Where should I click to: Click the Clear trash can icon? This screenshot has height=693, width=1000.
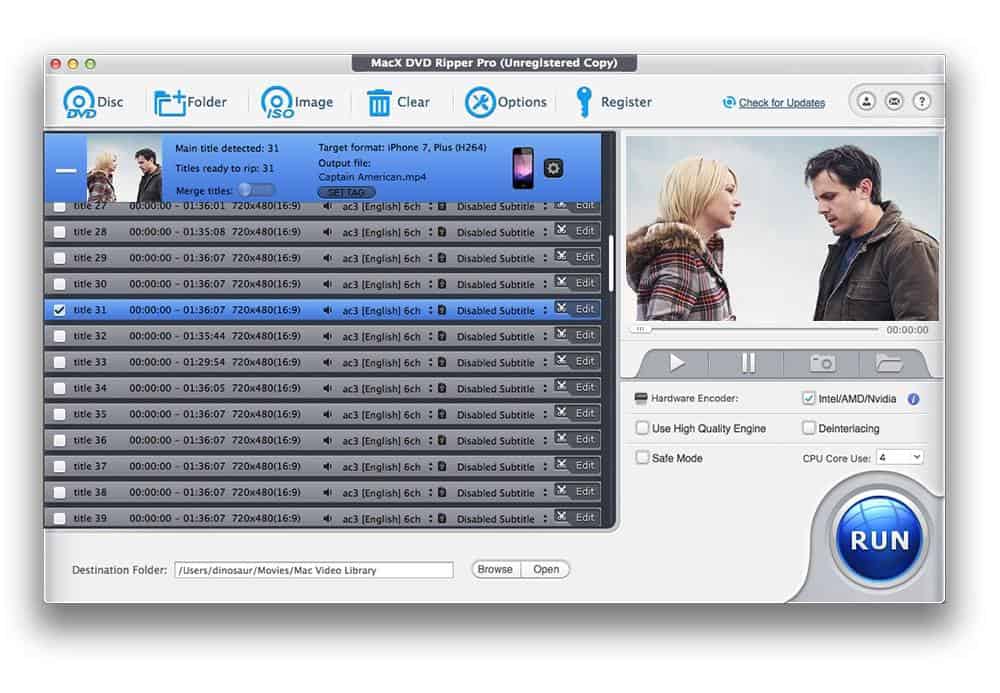pos(379,102)
